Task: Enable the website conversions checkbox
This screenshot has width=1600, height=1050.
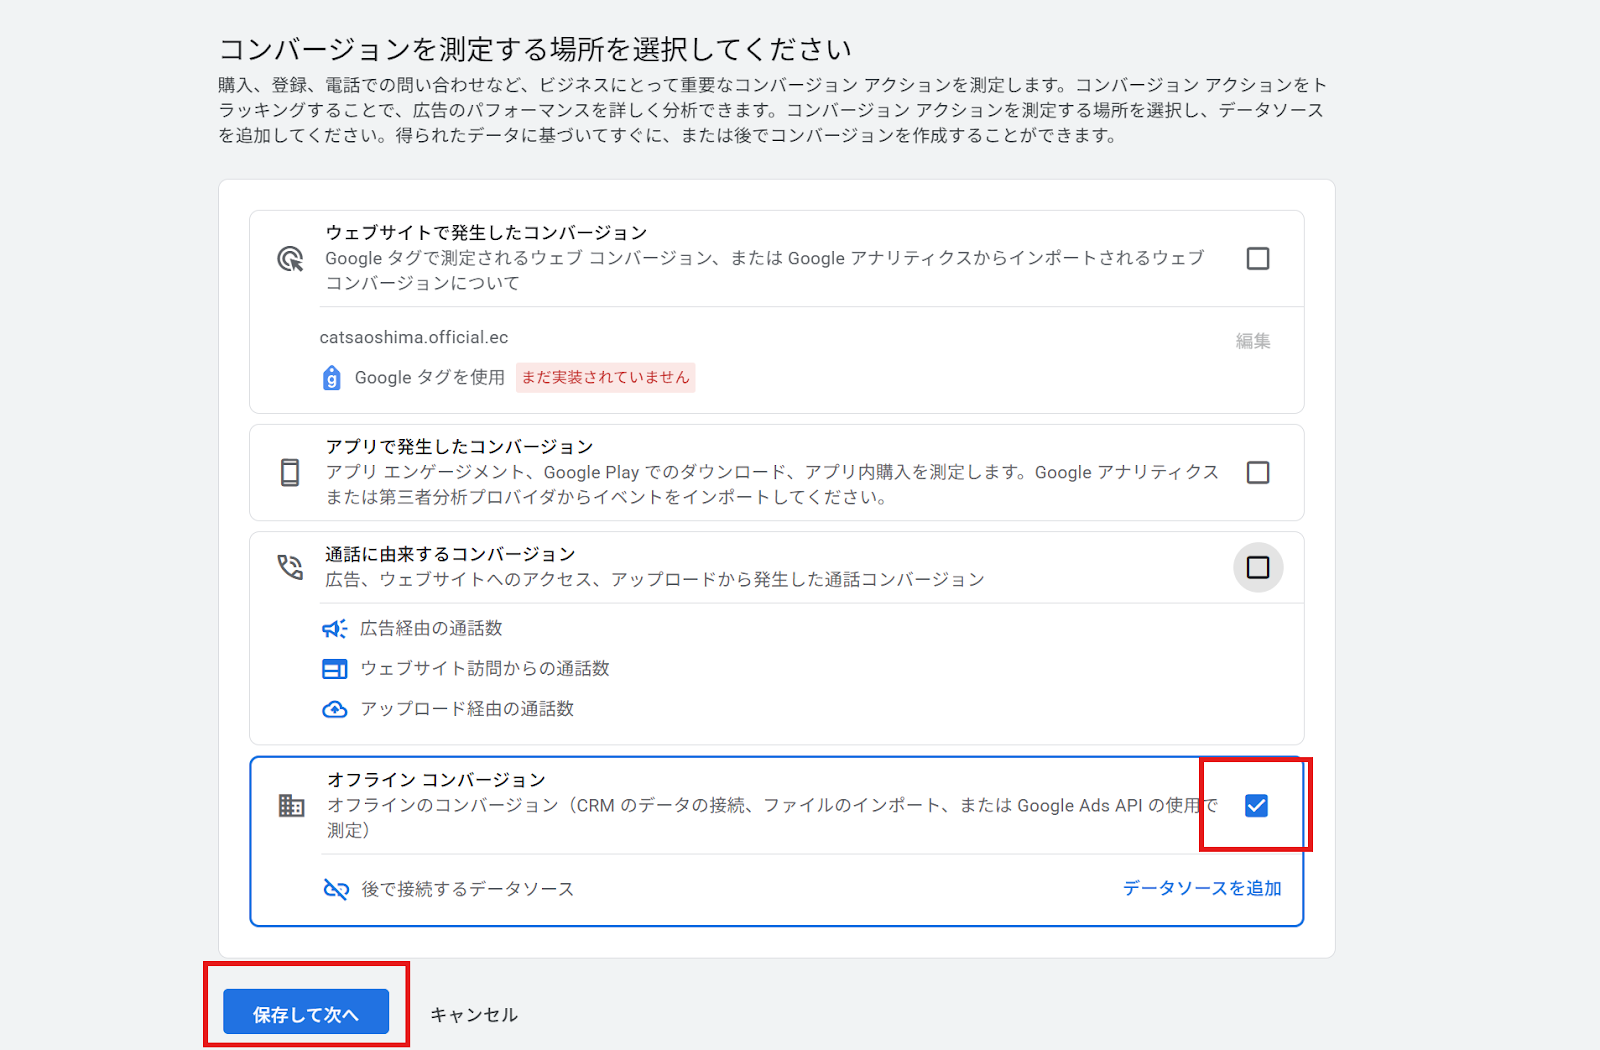Action: click(1257, 259)
